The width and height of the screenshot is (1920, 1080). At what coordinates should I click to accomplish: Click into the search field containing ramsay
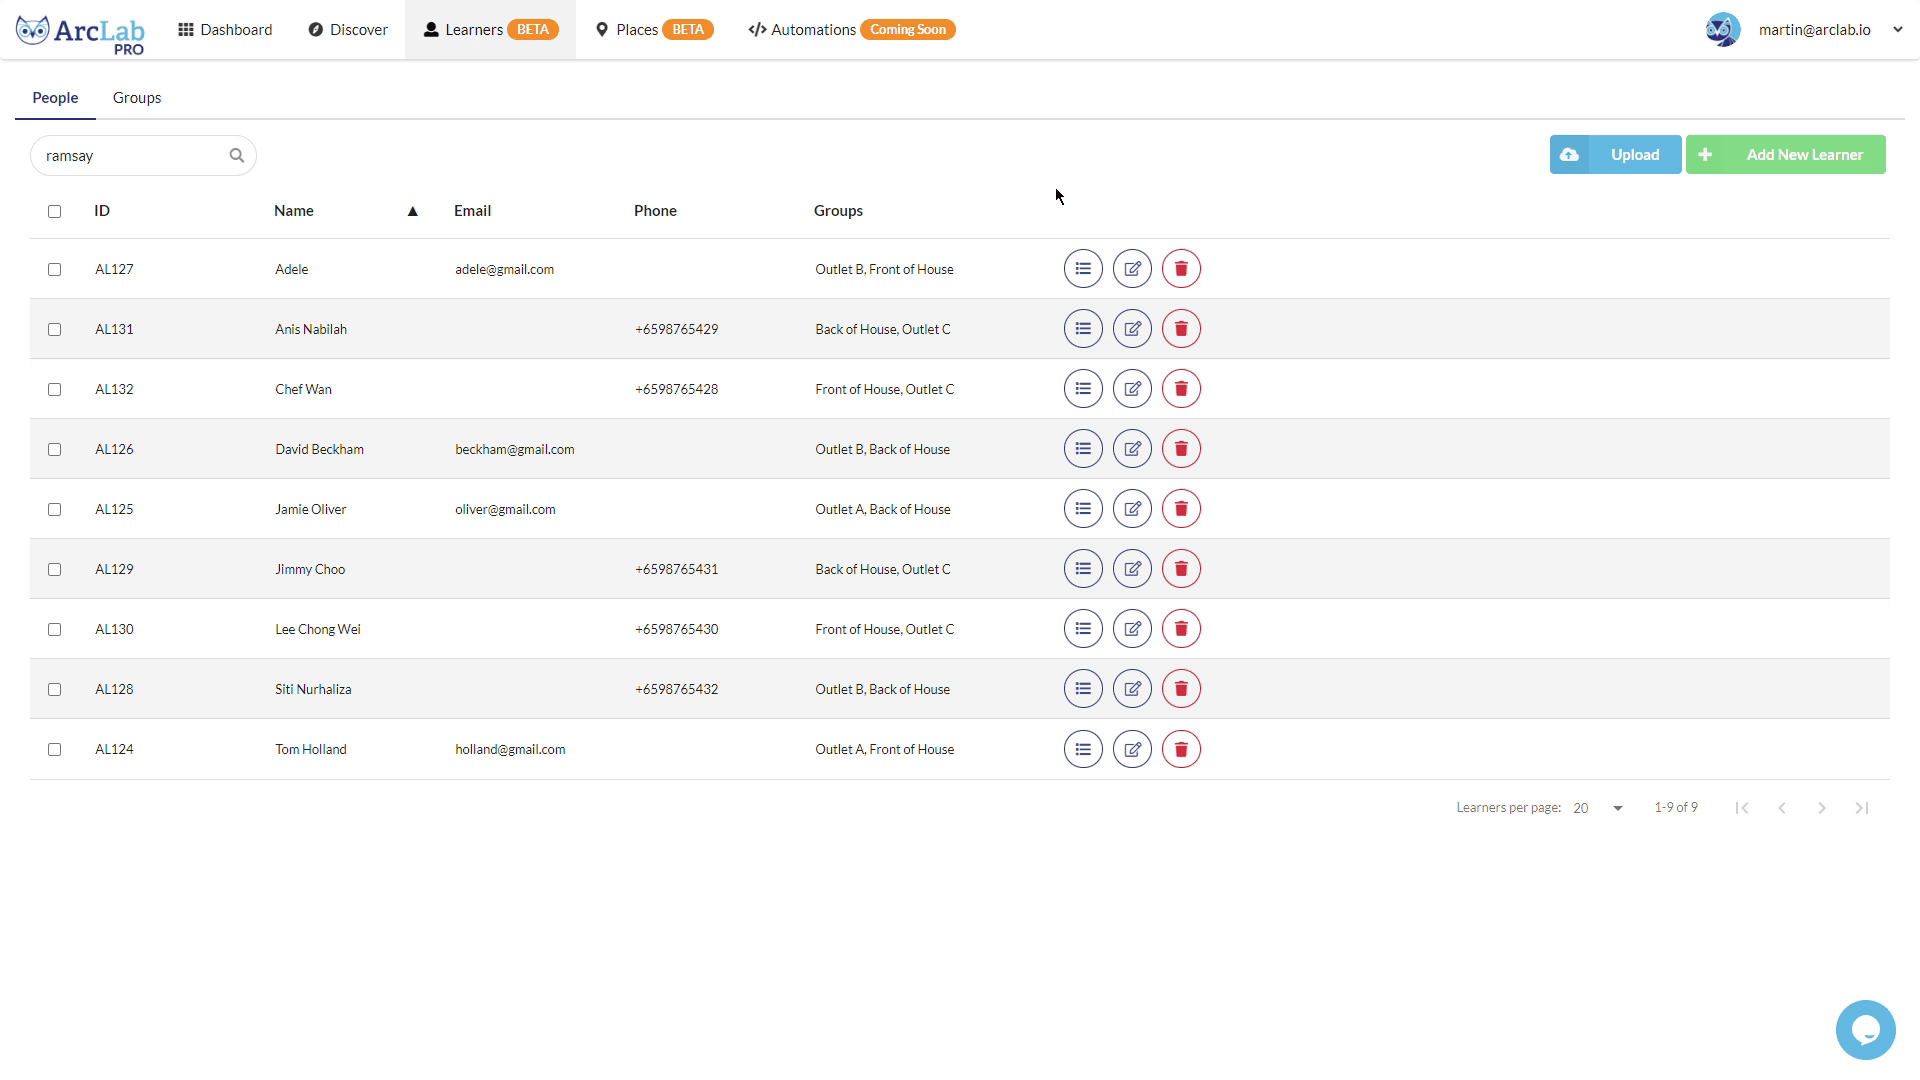[130, 156]
